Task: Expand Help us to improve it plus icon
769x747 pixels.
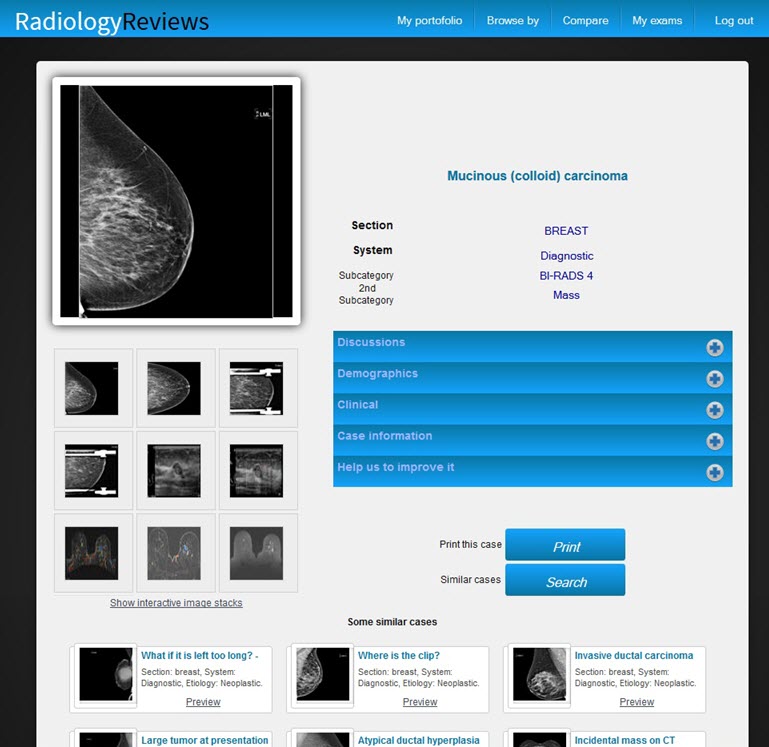Action: (x=715, y=472)
